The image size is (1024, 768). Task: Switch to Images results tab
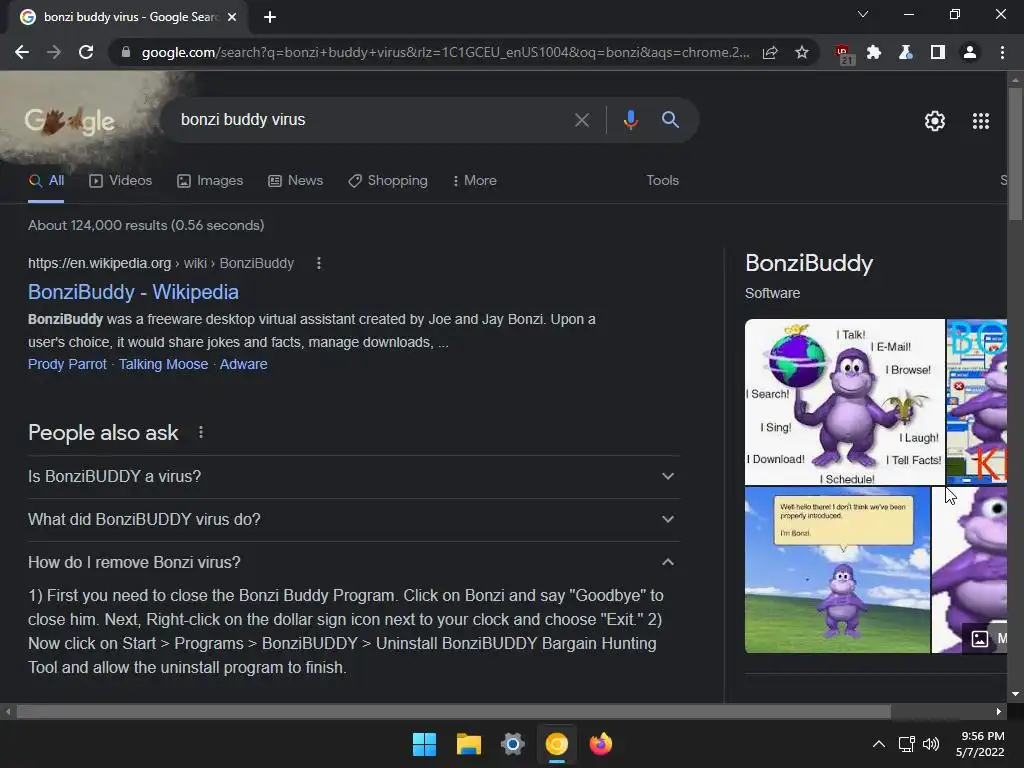pos(210,181)
